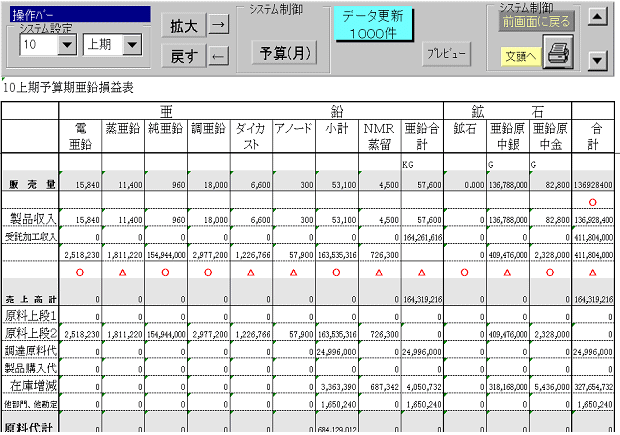620x435 pixels.
Task: Click the 10上期予算期亜鉛損益表 title text
Action: pos(68,87)
